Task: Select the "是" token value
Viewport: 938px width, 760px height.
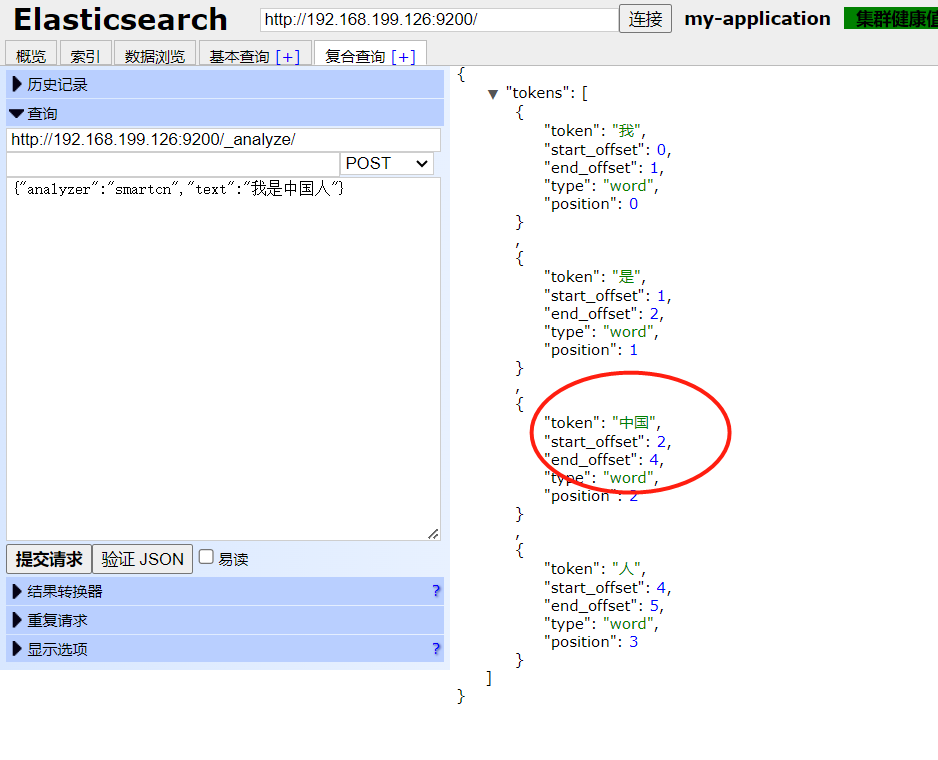Action: point(626,276)
